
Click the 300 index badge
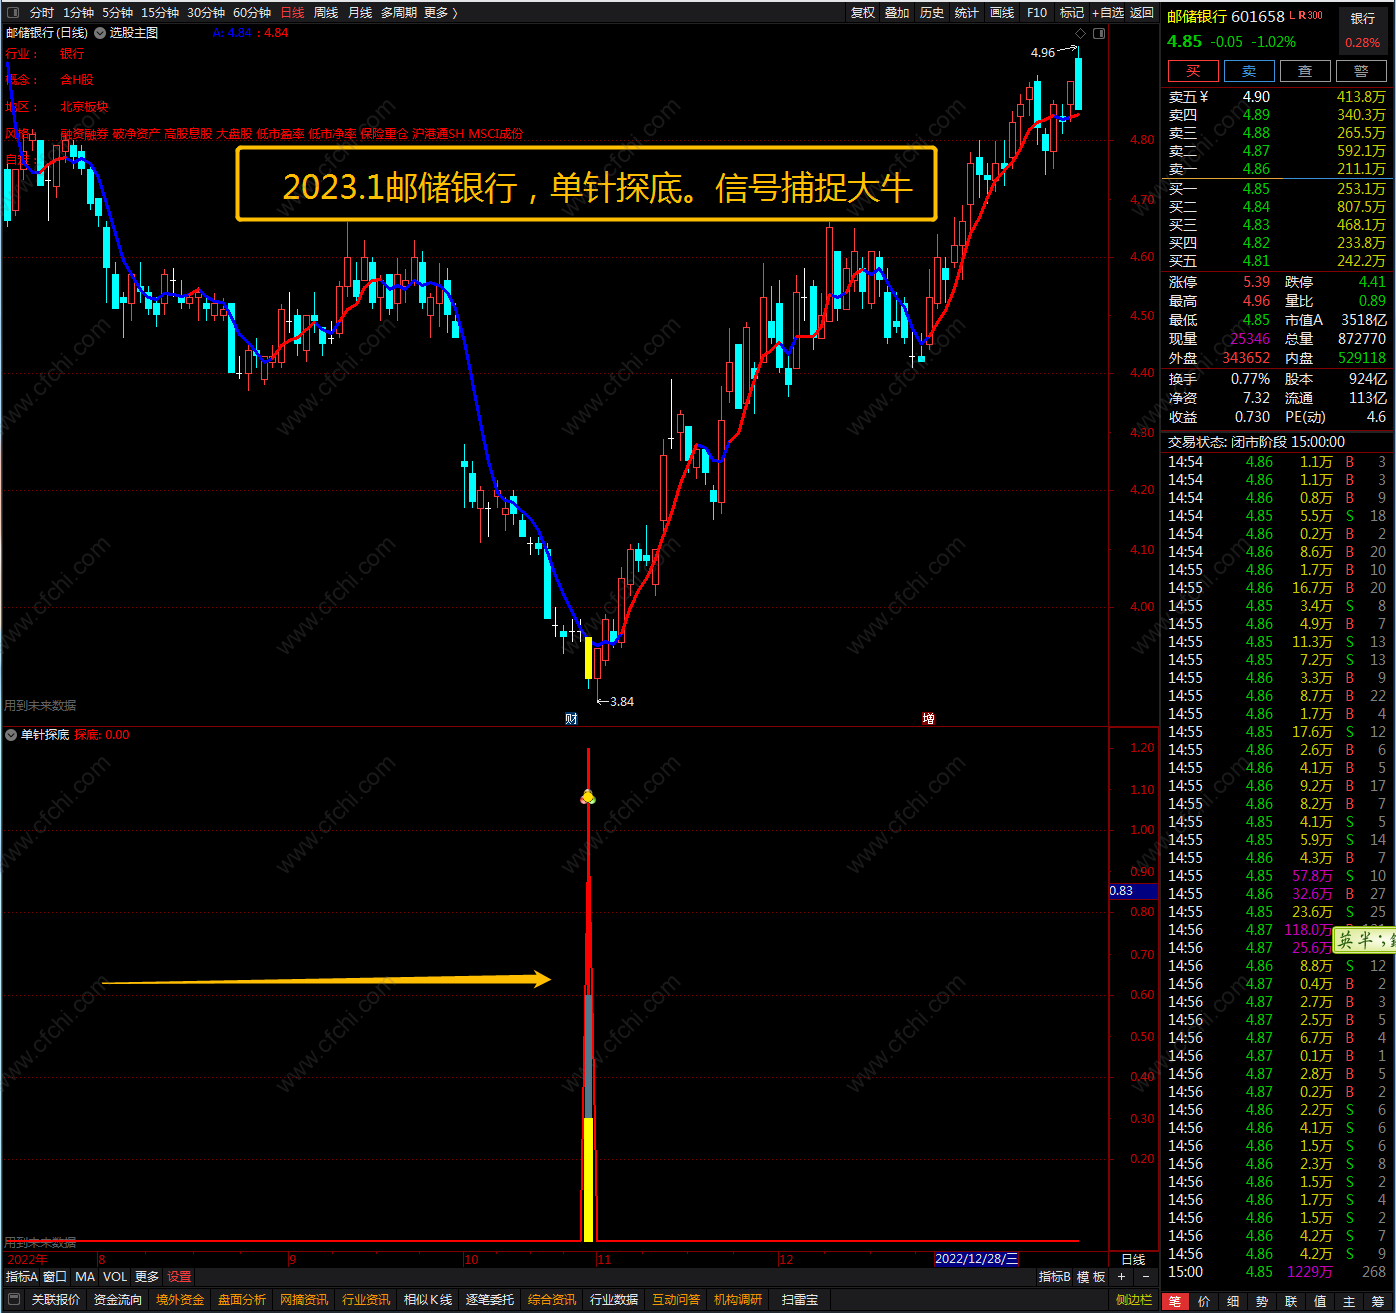click(x=1314, y=16)
